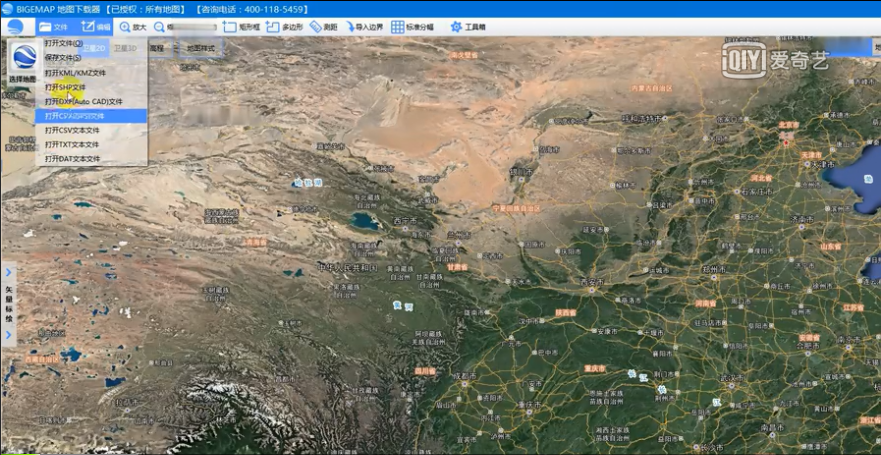Choose 打开SHP文件 menu entry
This screenshot has width=881, height=455.
pyautogui.click(x=92, y=87)
